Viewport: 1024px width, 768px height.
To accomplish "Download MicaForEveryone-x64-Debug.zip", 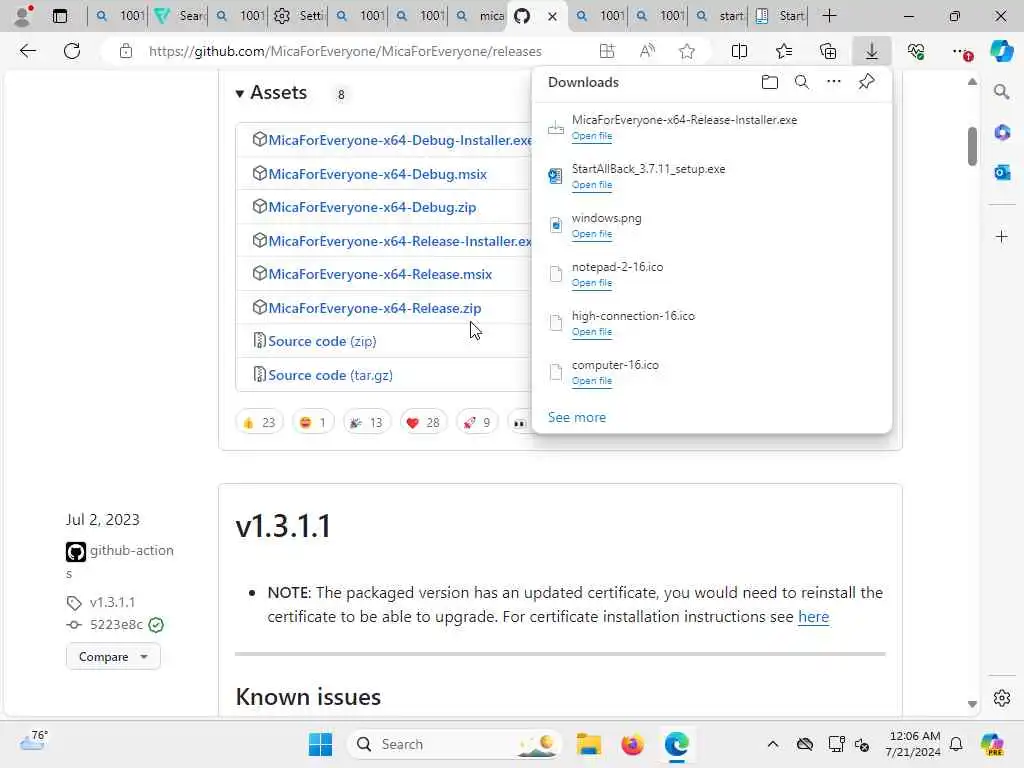I will 372,207.
